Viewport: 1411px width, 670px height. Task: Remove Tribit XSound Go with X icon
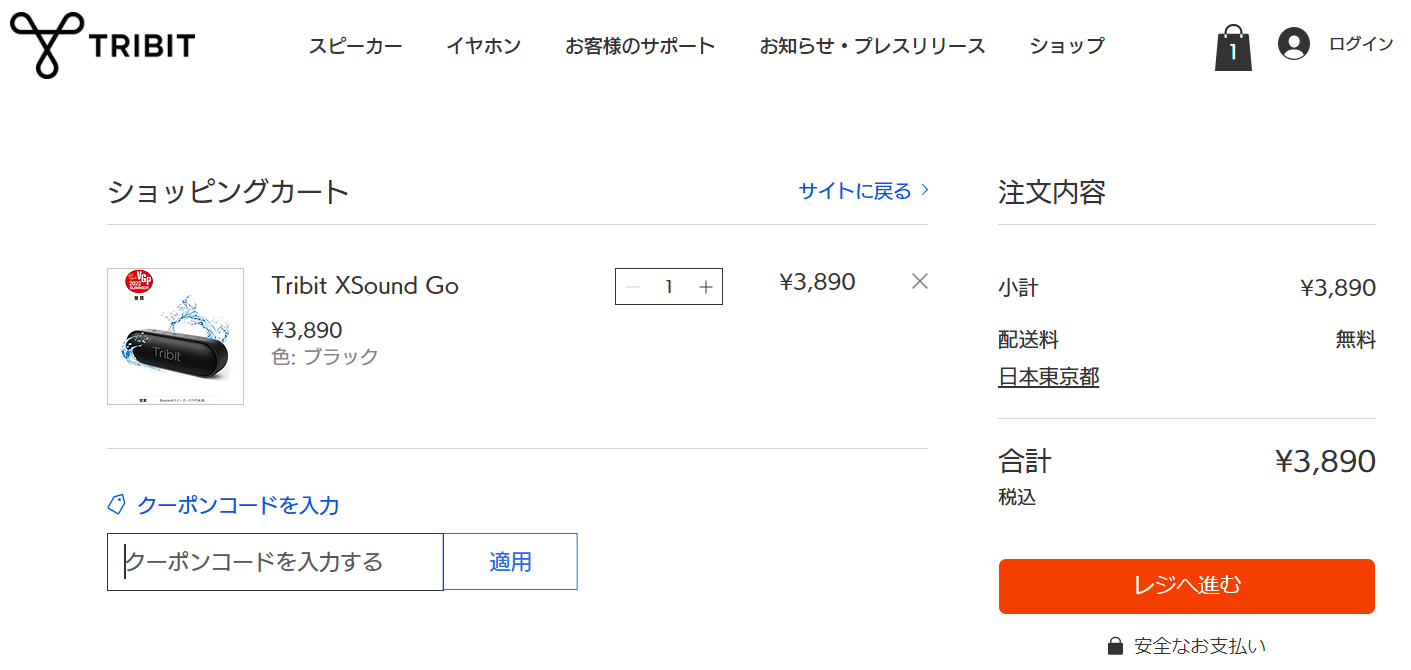[x=920, y=282]
